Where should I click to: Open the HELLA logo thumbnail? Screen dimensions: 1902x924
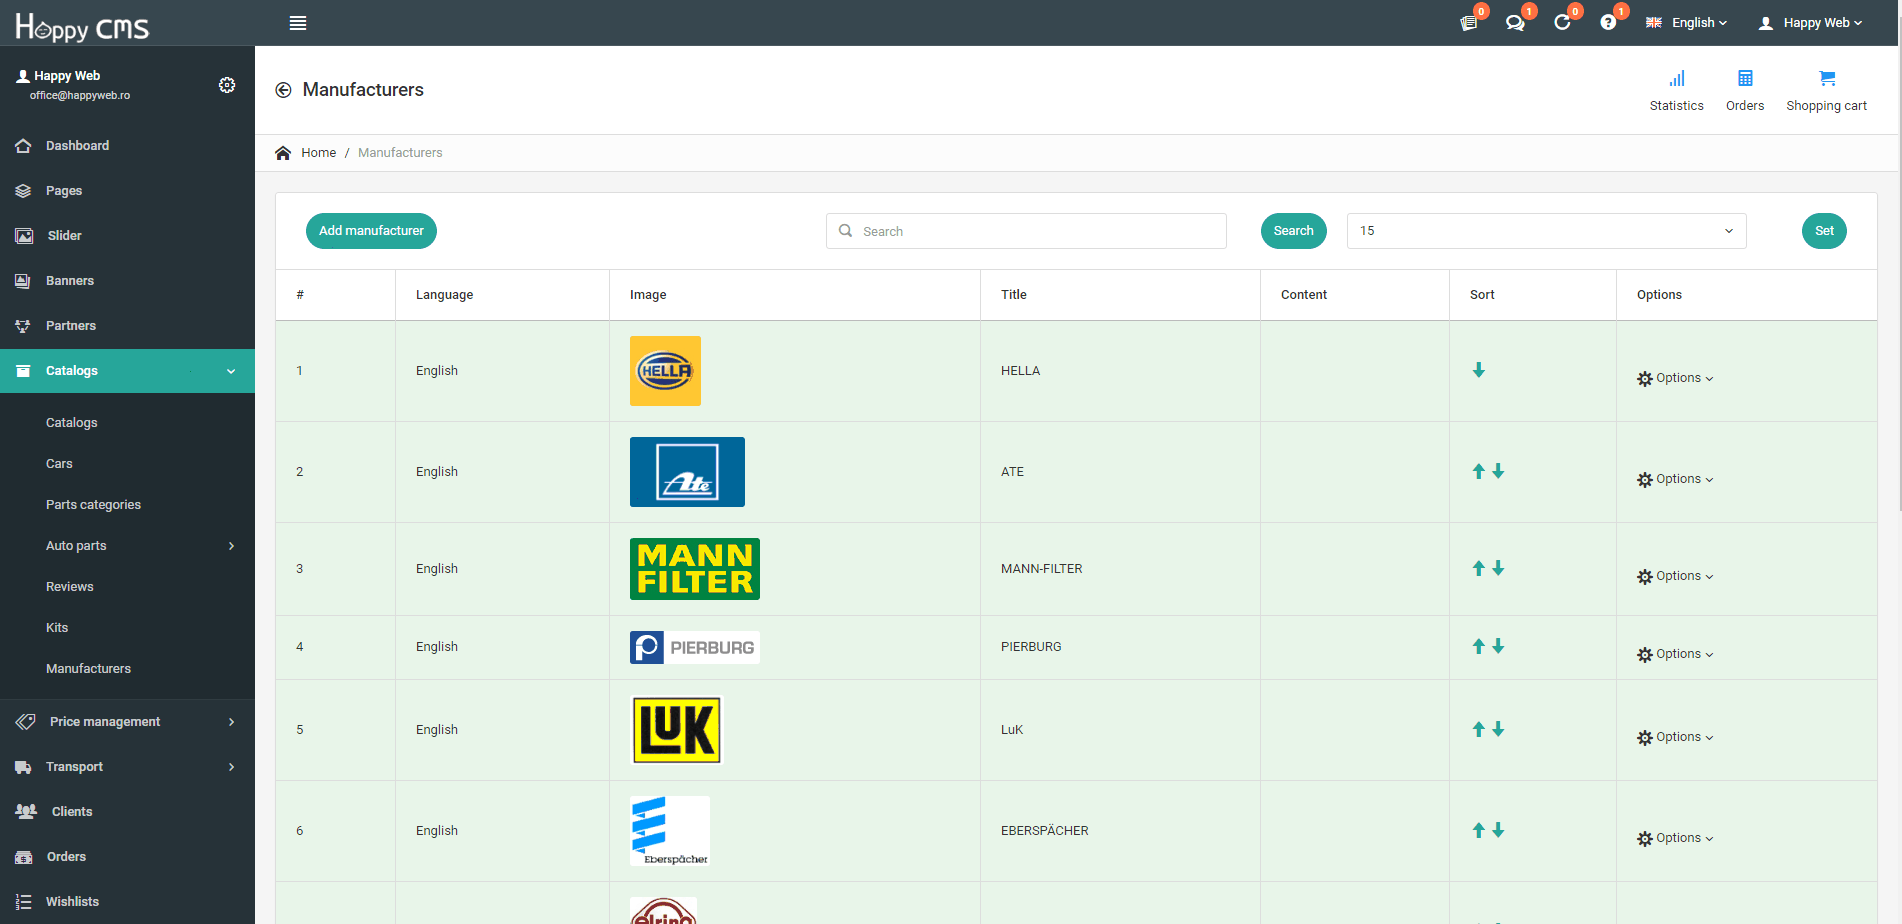665,371
